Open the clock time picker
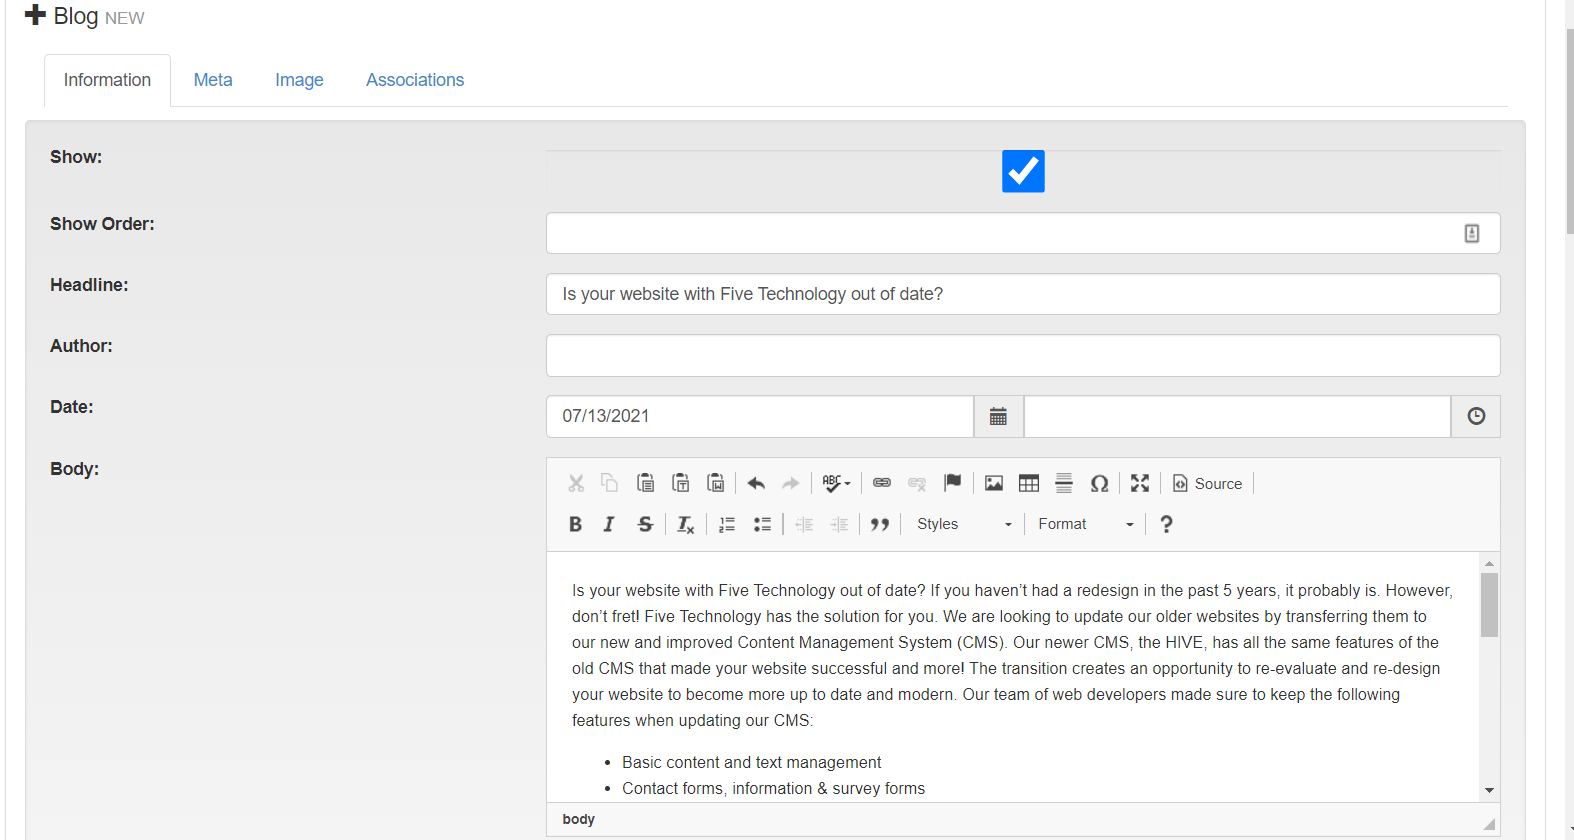Screen dimensions: 1574x840 pyautogui.click(x=1476, y=416)
